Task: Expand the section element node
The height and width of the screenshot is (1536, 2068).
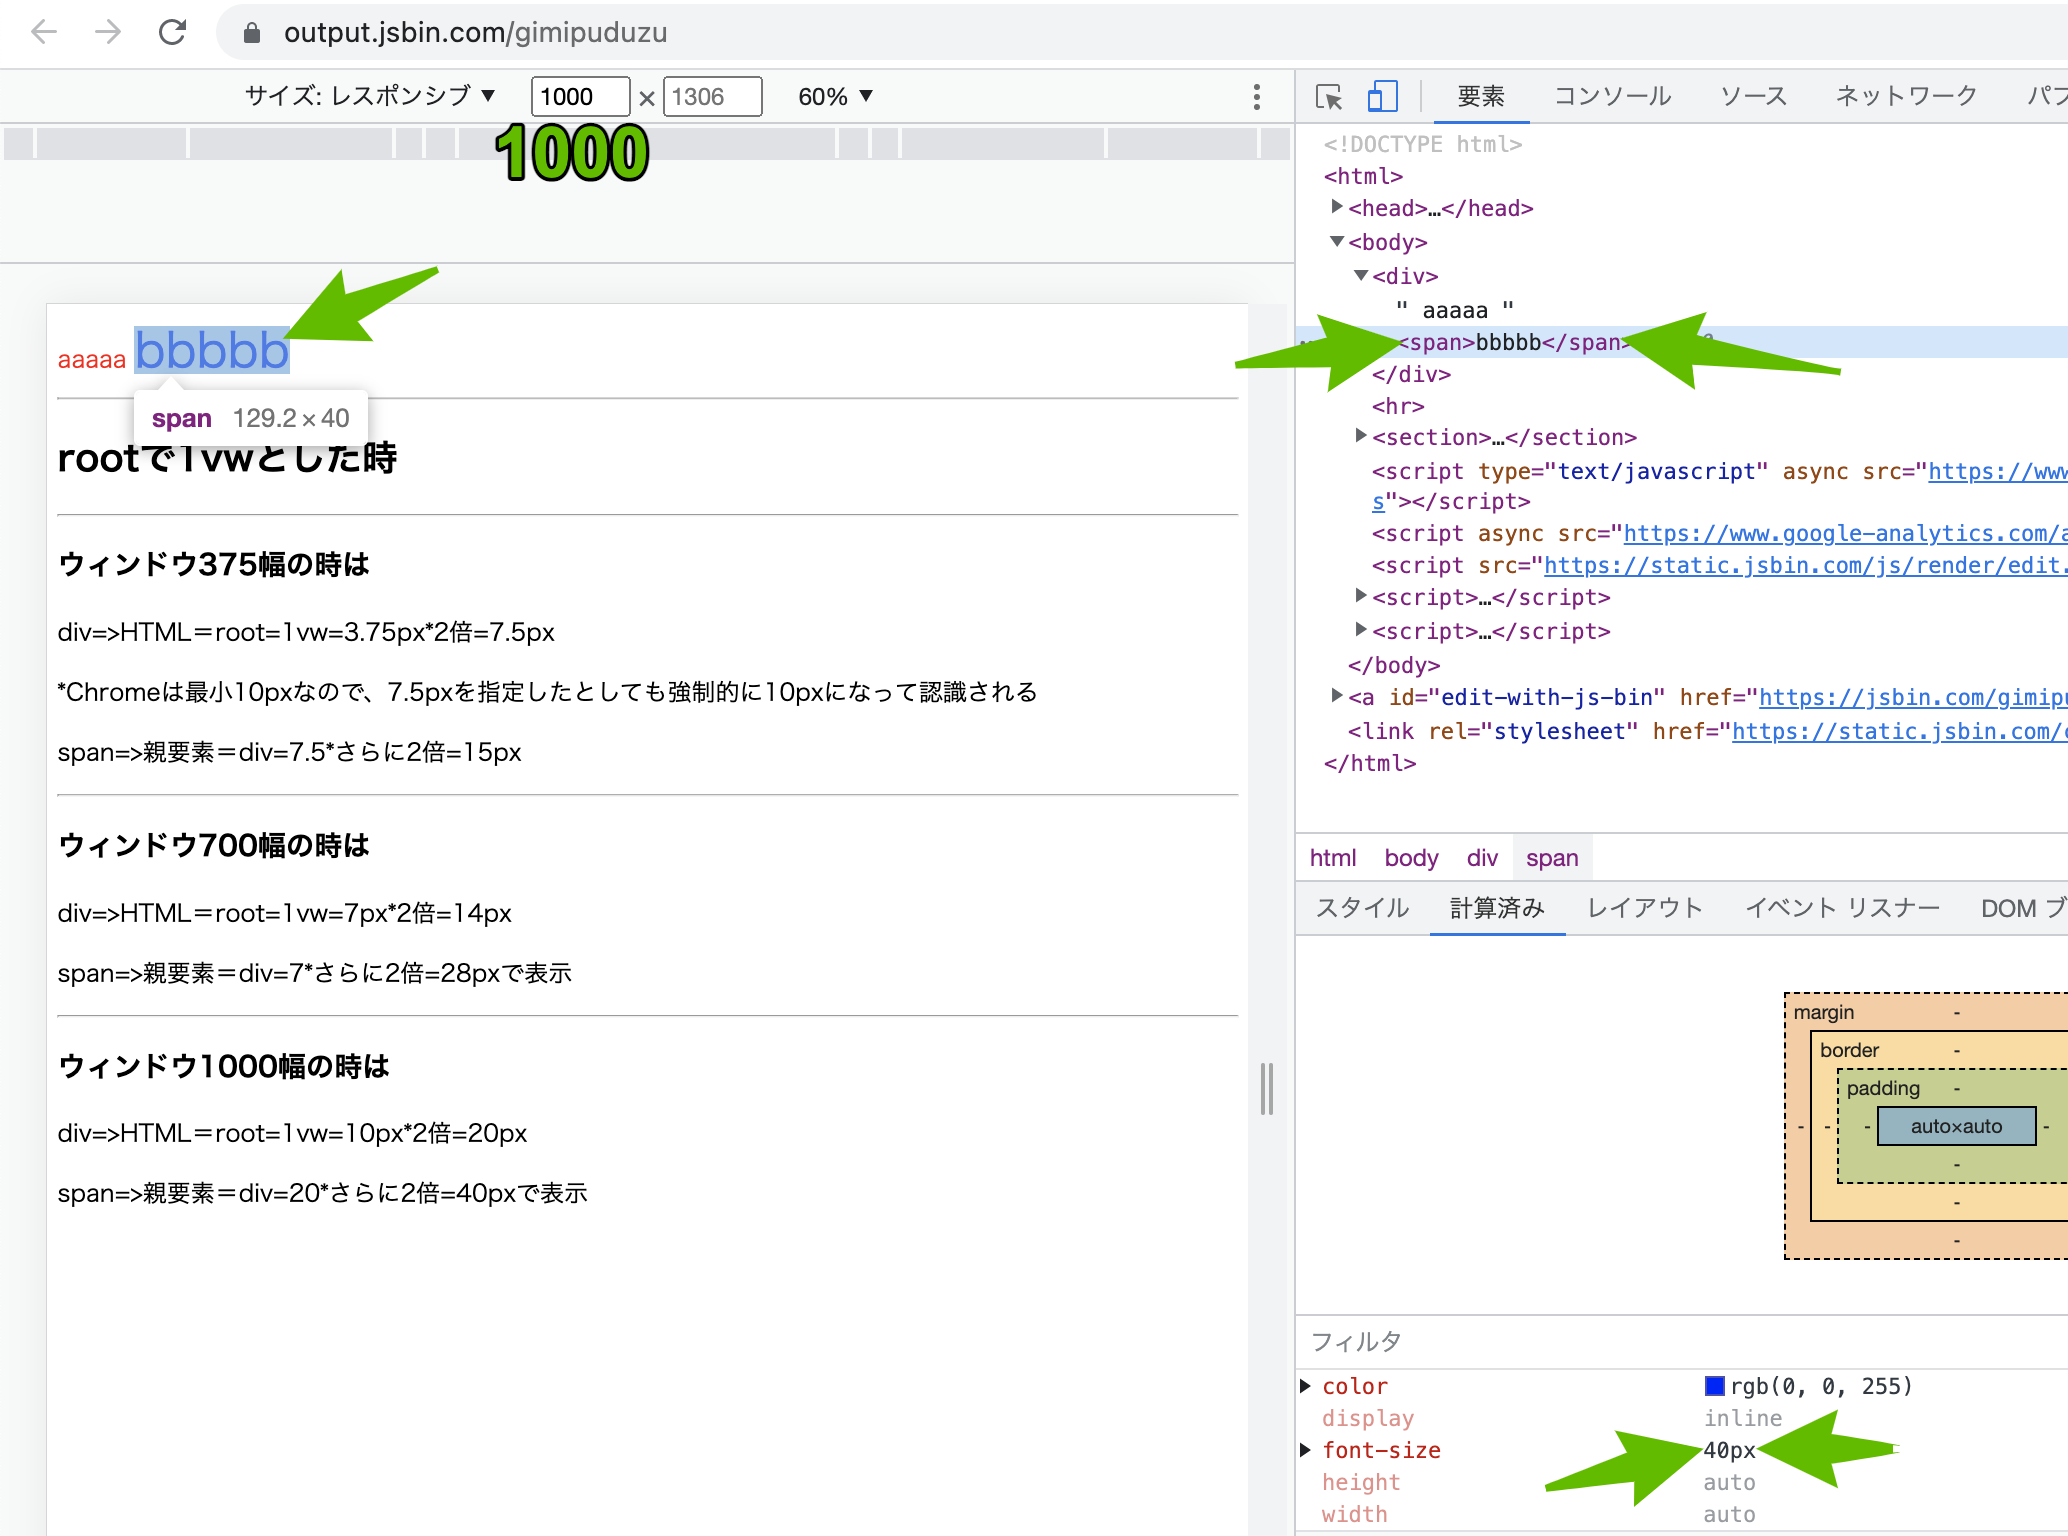Action: pyautogui.click(x=1361, y=436)
